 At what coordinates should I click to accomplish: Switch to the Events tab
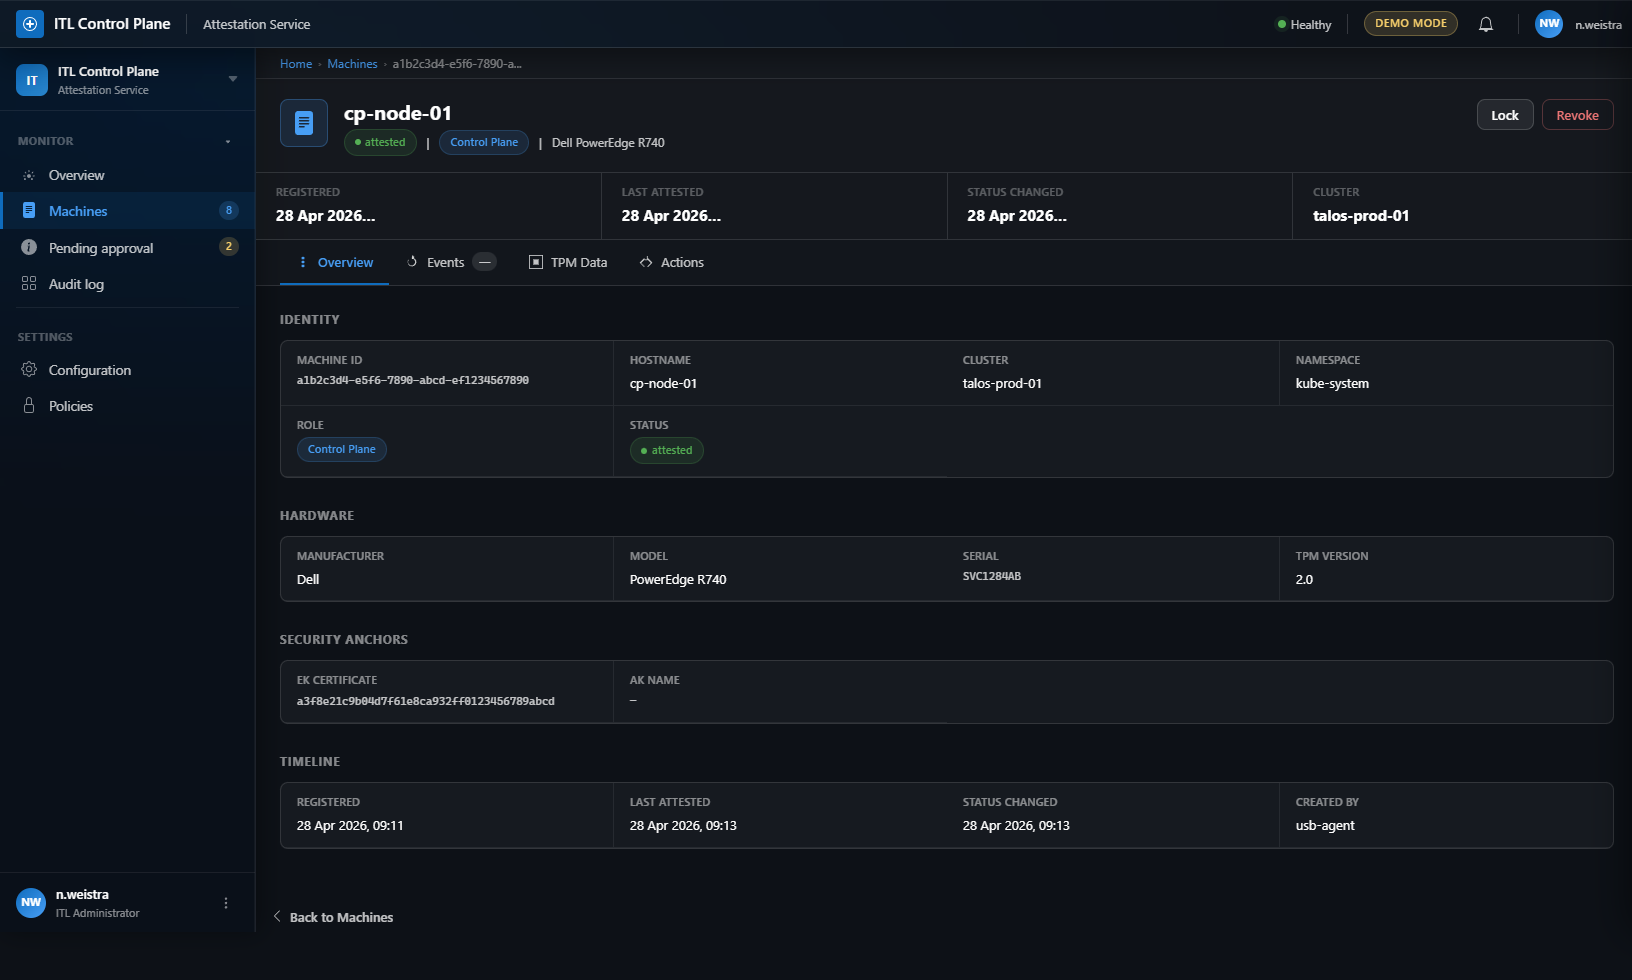450,262
